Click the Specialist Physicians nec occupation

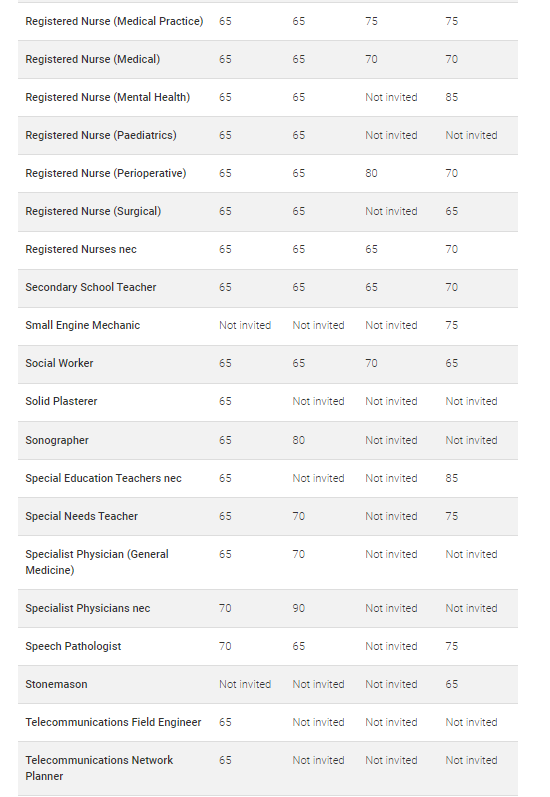[88, 608]
